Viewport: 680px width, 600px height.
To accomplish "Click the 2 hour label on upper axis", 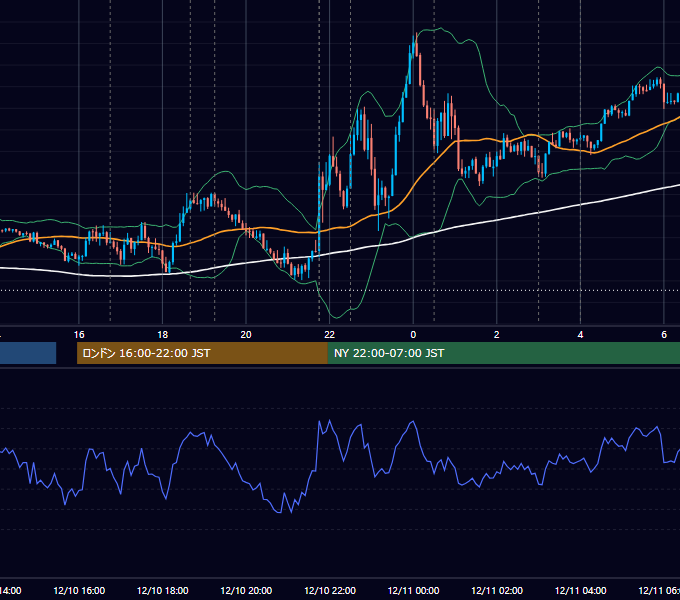I will 497,335.
